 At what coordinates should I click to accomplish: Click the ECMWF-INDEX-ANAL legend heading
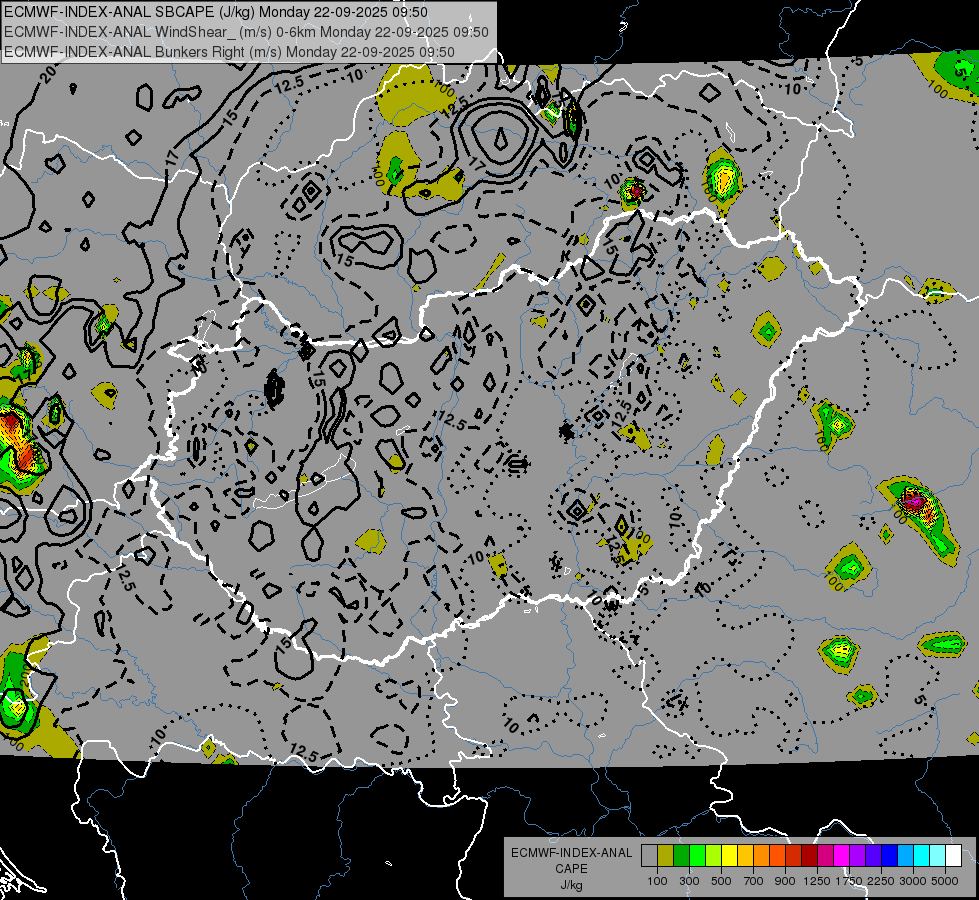(x=571, y=853)
